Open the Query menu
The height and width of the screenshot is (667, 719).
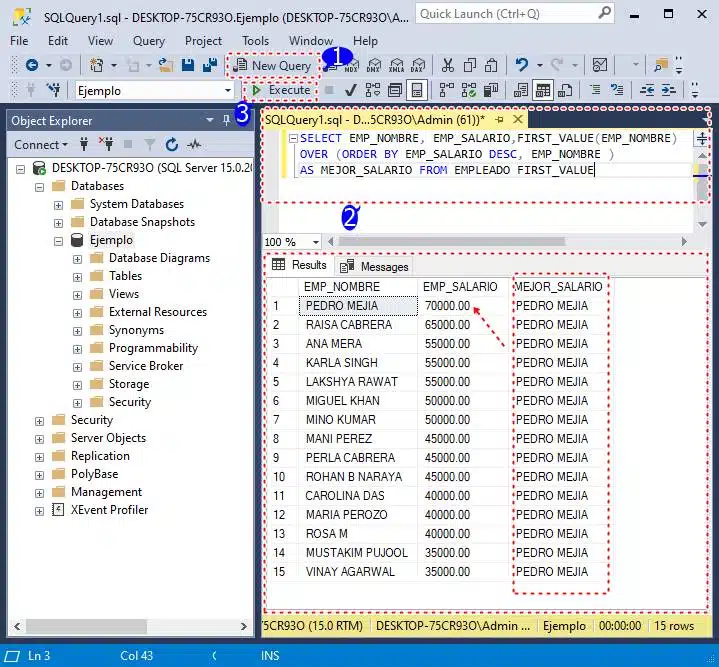click(149, 41)
